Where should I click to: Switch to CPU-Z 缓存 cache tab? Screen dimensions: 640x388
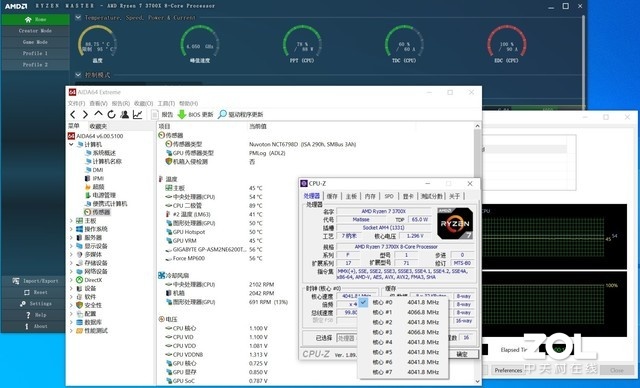click(x=332, y=196)
